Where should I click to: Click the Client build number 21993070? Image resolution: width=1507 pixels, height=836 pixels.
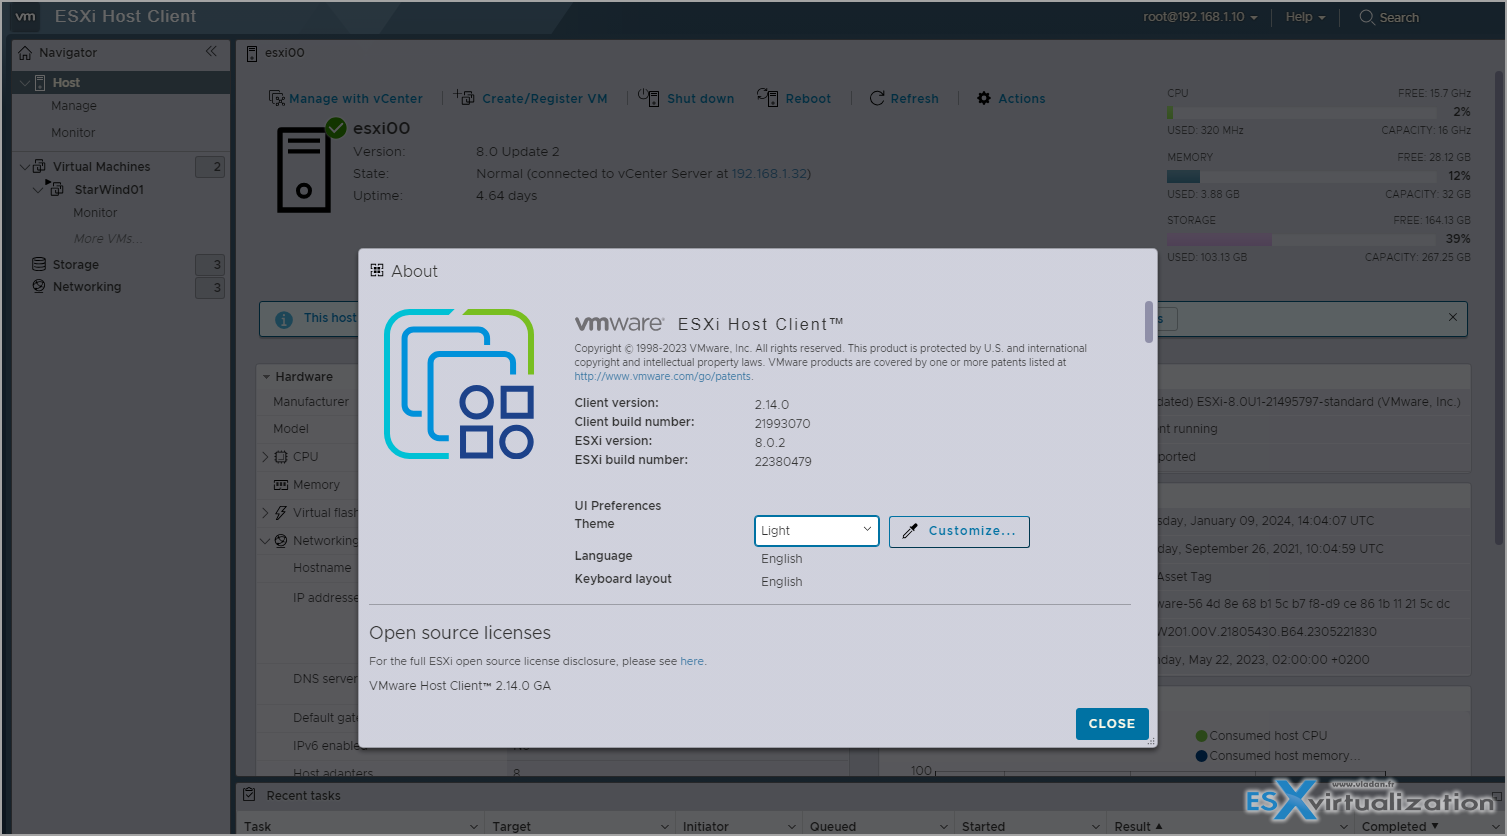[x=782, y=424]
